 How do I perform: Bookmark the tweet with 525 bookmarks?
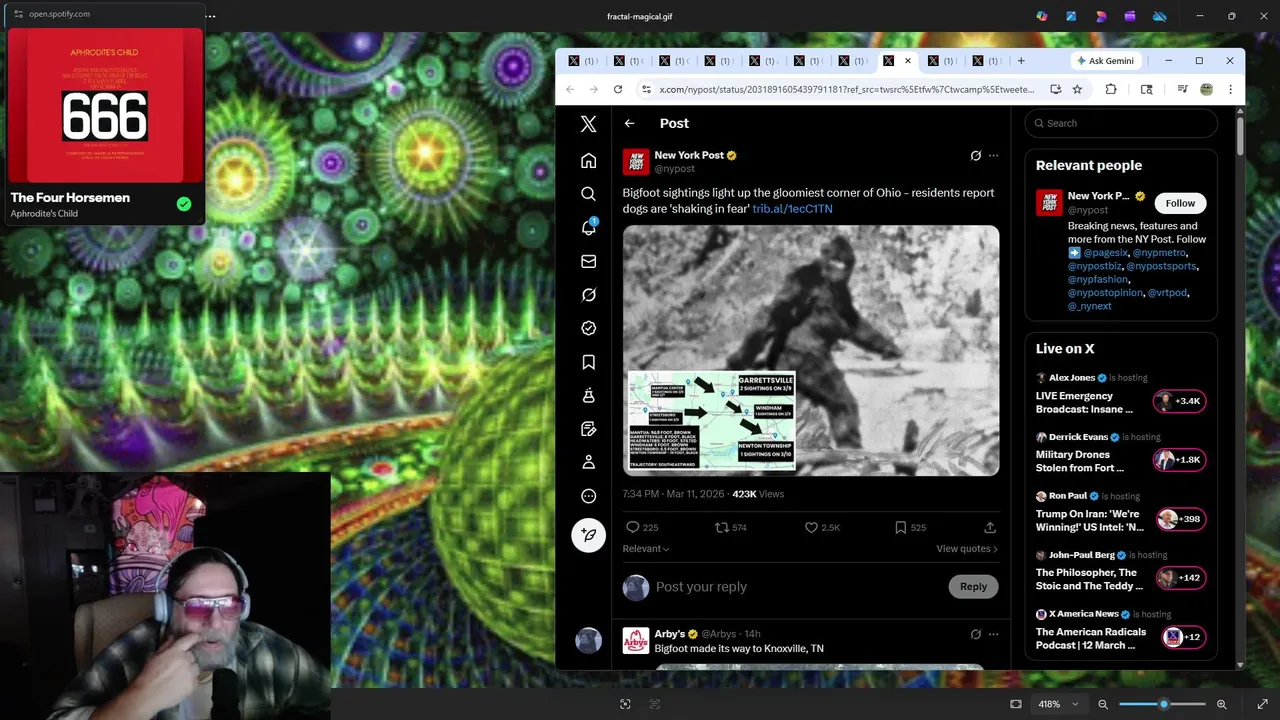click(900, 527)
